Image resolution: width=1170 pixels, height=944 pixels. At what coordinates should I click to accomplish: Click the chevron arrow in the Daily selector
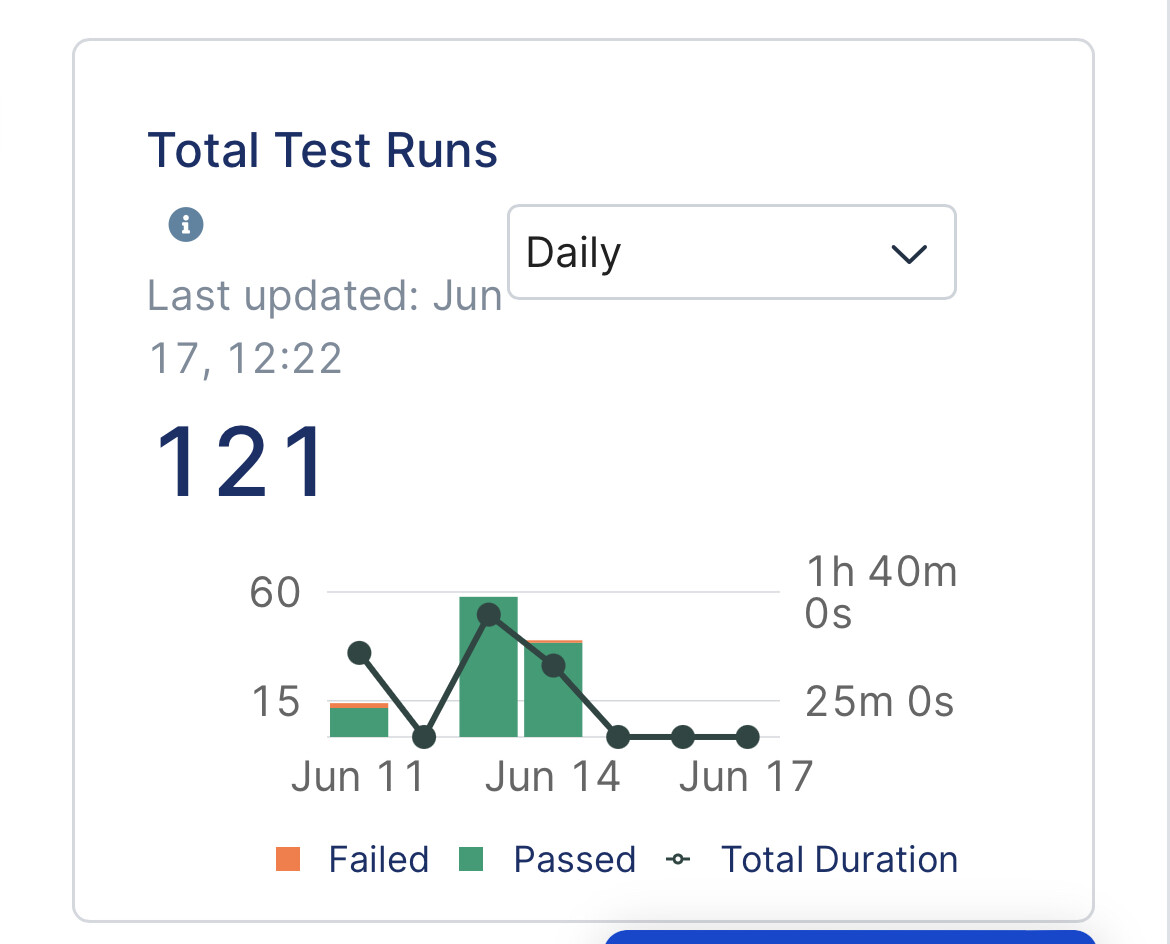point(908,254)
